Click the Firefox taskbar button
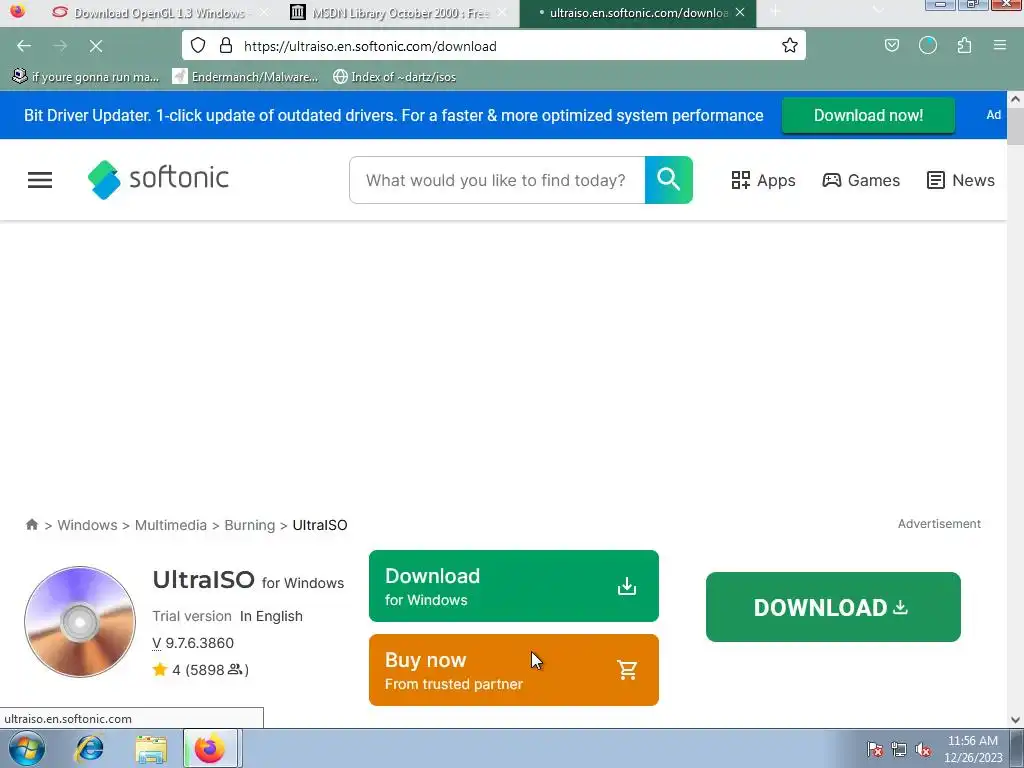 210,748
